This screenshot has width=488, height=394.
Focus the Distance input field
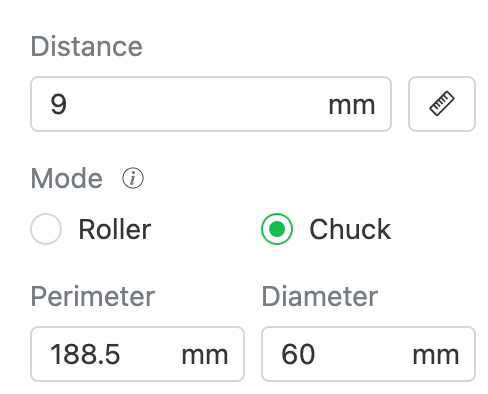(x=211, y=104)
